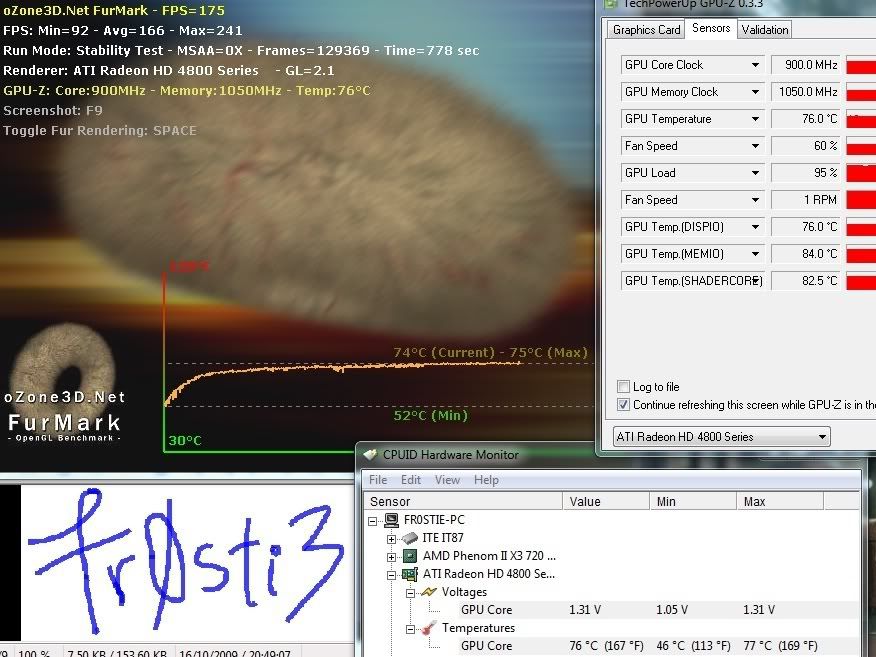Viewport: 876px width, 657px height.
Task: Collapse the FR0STIE-PC tree node
Action: (x=373, y=521)
